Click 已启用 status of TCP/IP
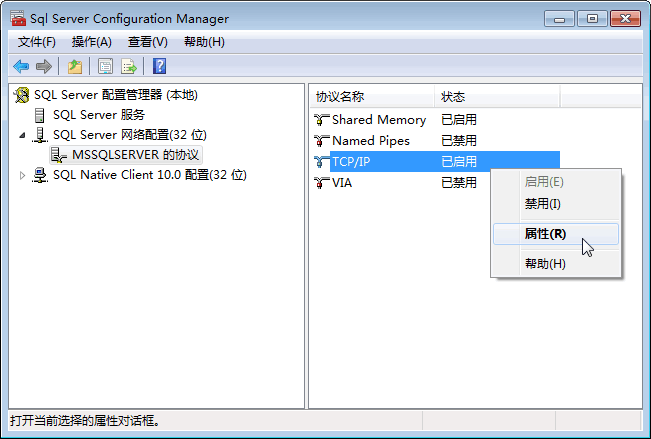Screen dimensions: 651x439 coord(459,162)
